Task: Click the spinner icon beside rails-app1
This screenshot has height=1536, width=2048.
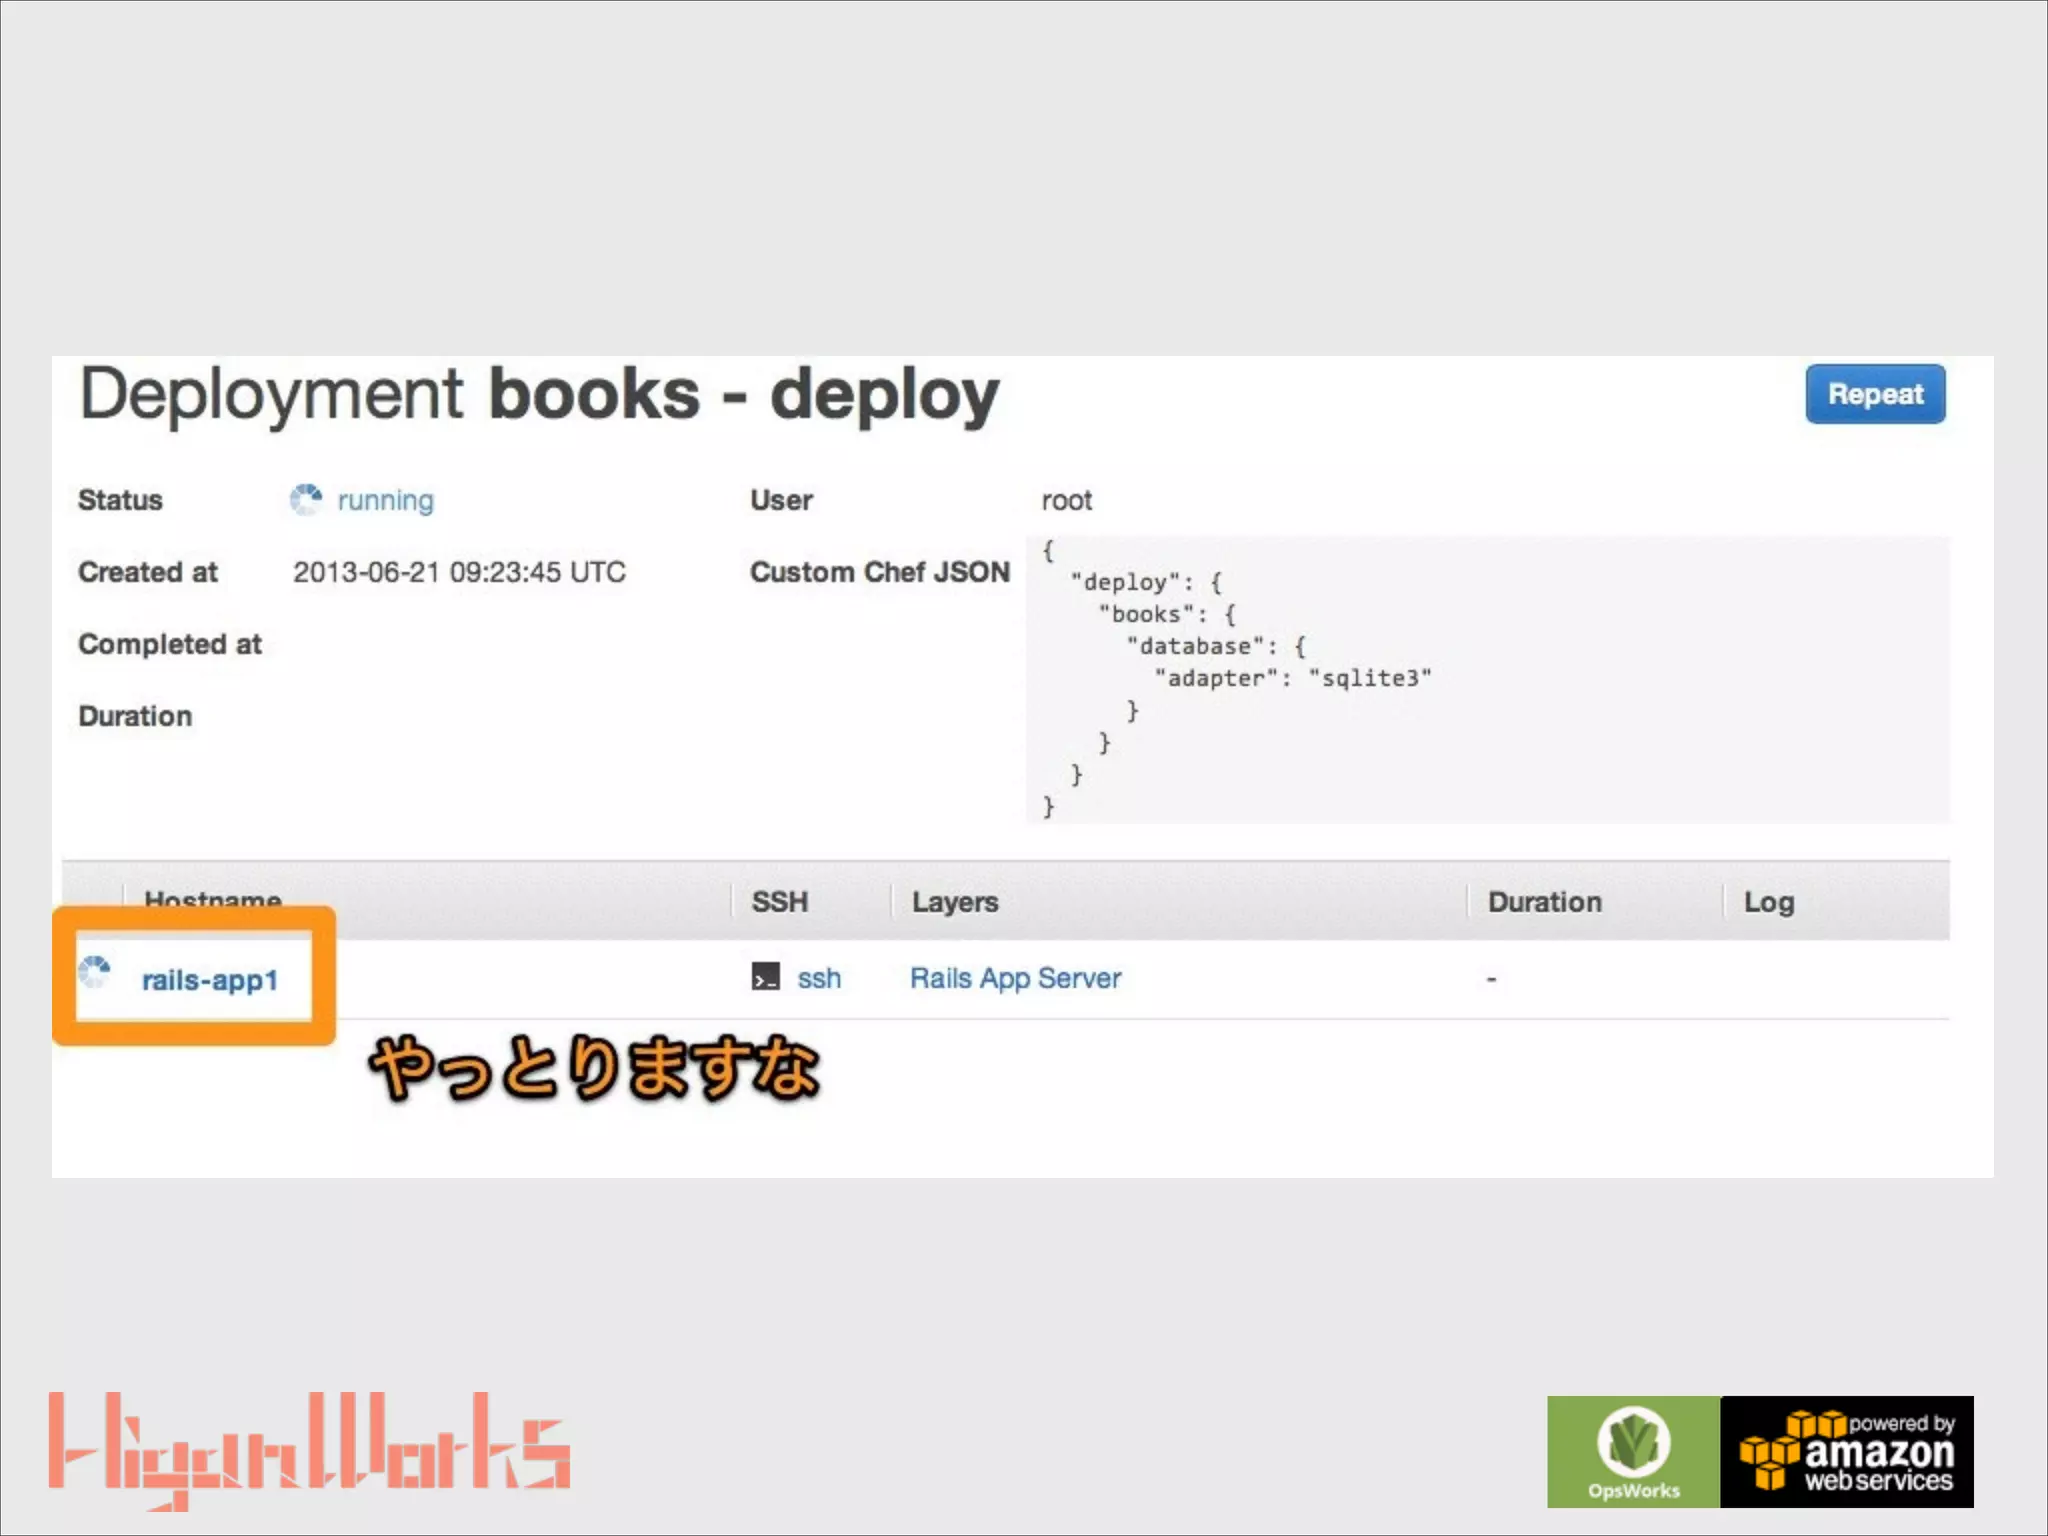Action: tap(95, 972)
